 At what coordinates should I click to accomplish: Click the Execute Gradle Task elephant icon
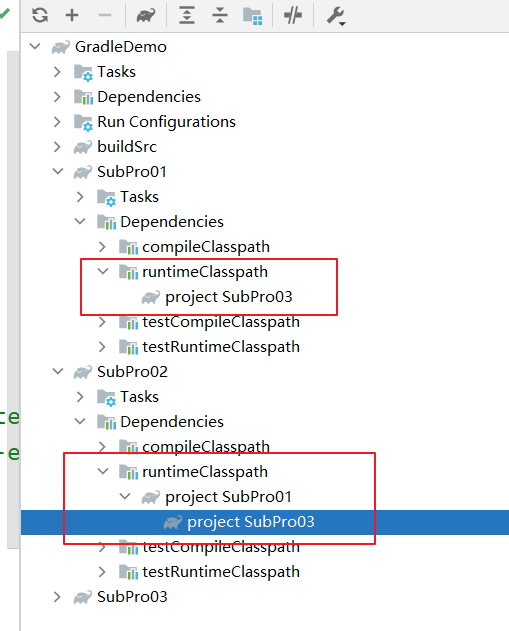point(145,15)
